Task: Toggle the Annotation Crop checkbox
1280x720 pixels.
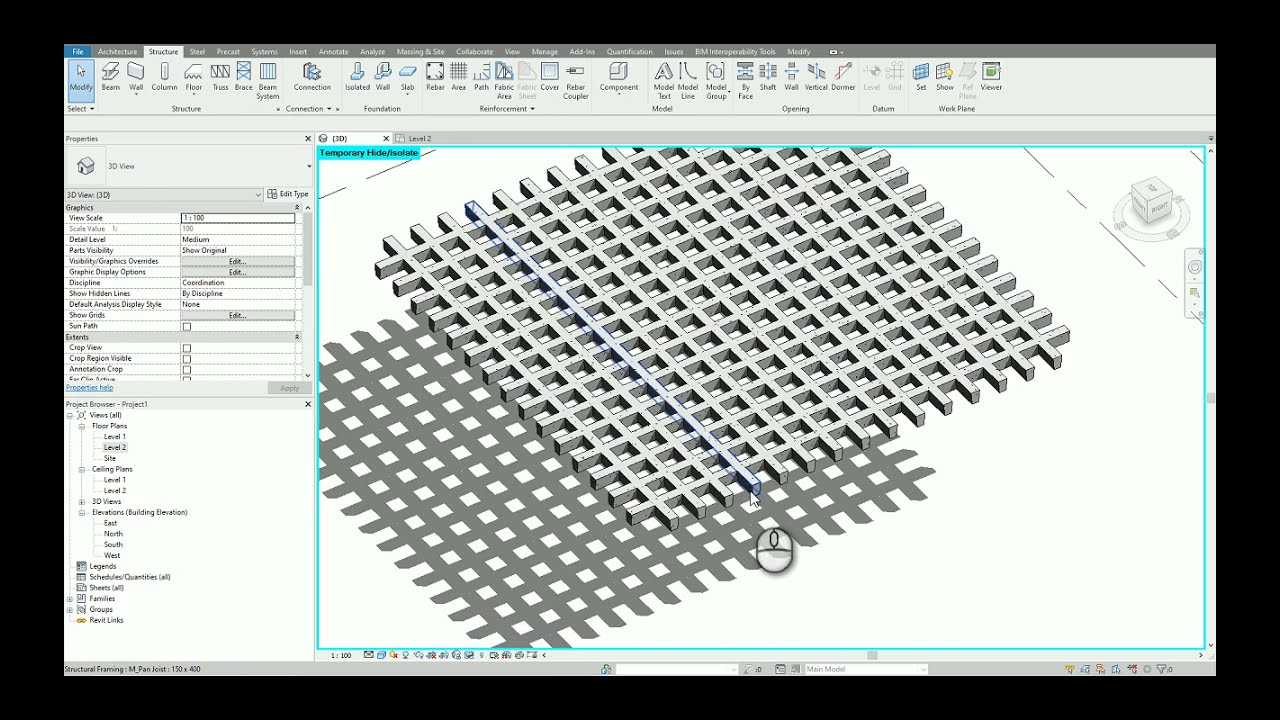Action: pos(186,370)
